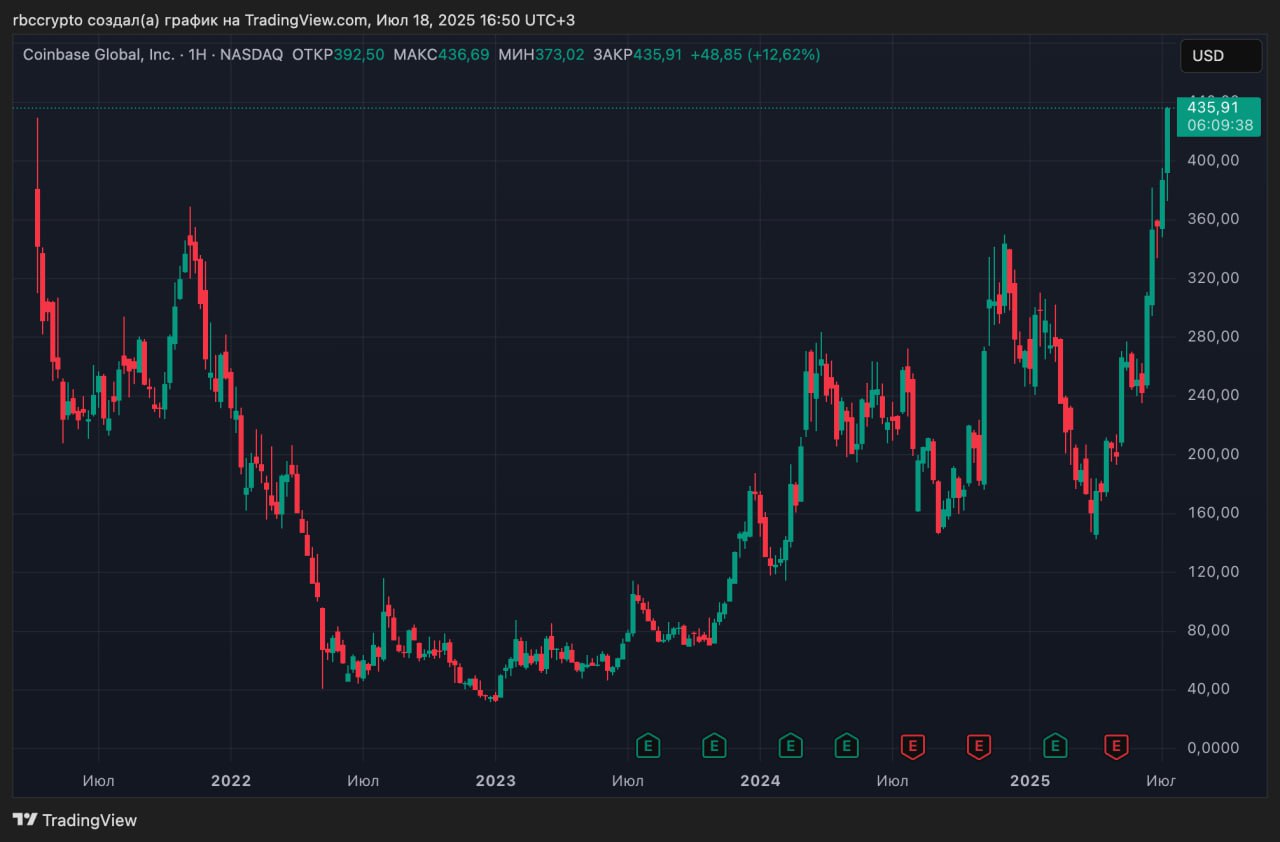
Task: Select the green earnings marker just right of 2025
Action: 1055,745
